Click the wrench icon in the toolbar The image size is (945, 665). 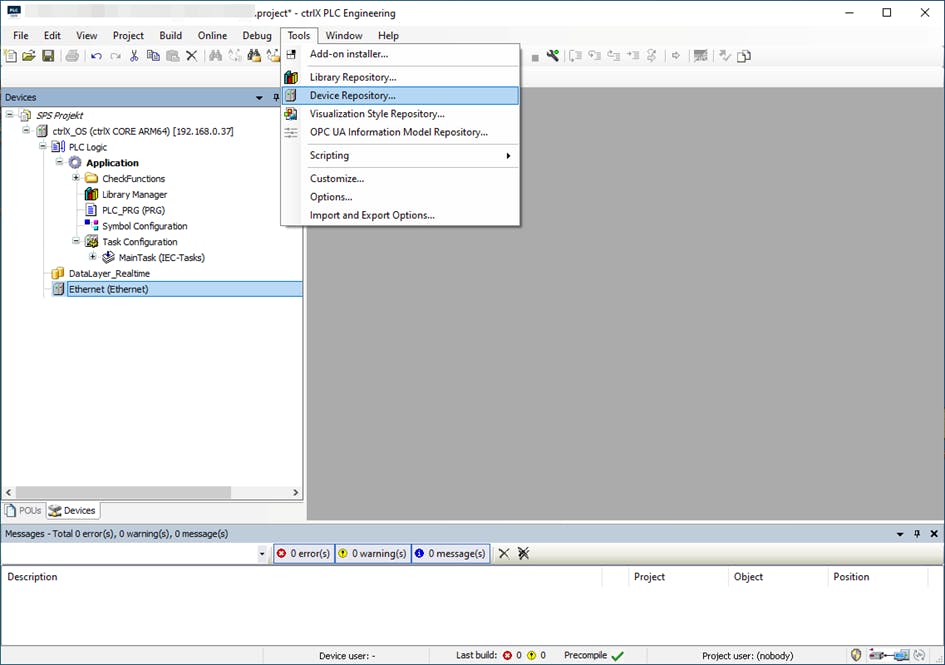pyautogui.click(x=552, y=56)
